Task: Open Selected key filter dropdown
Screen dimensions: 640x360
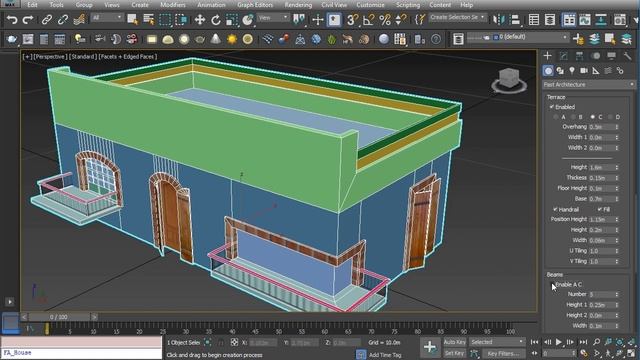Action: [x=497, y=342]
